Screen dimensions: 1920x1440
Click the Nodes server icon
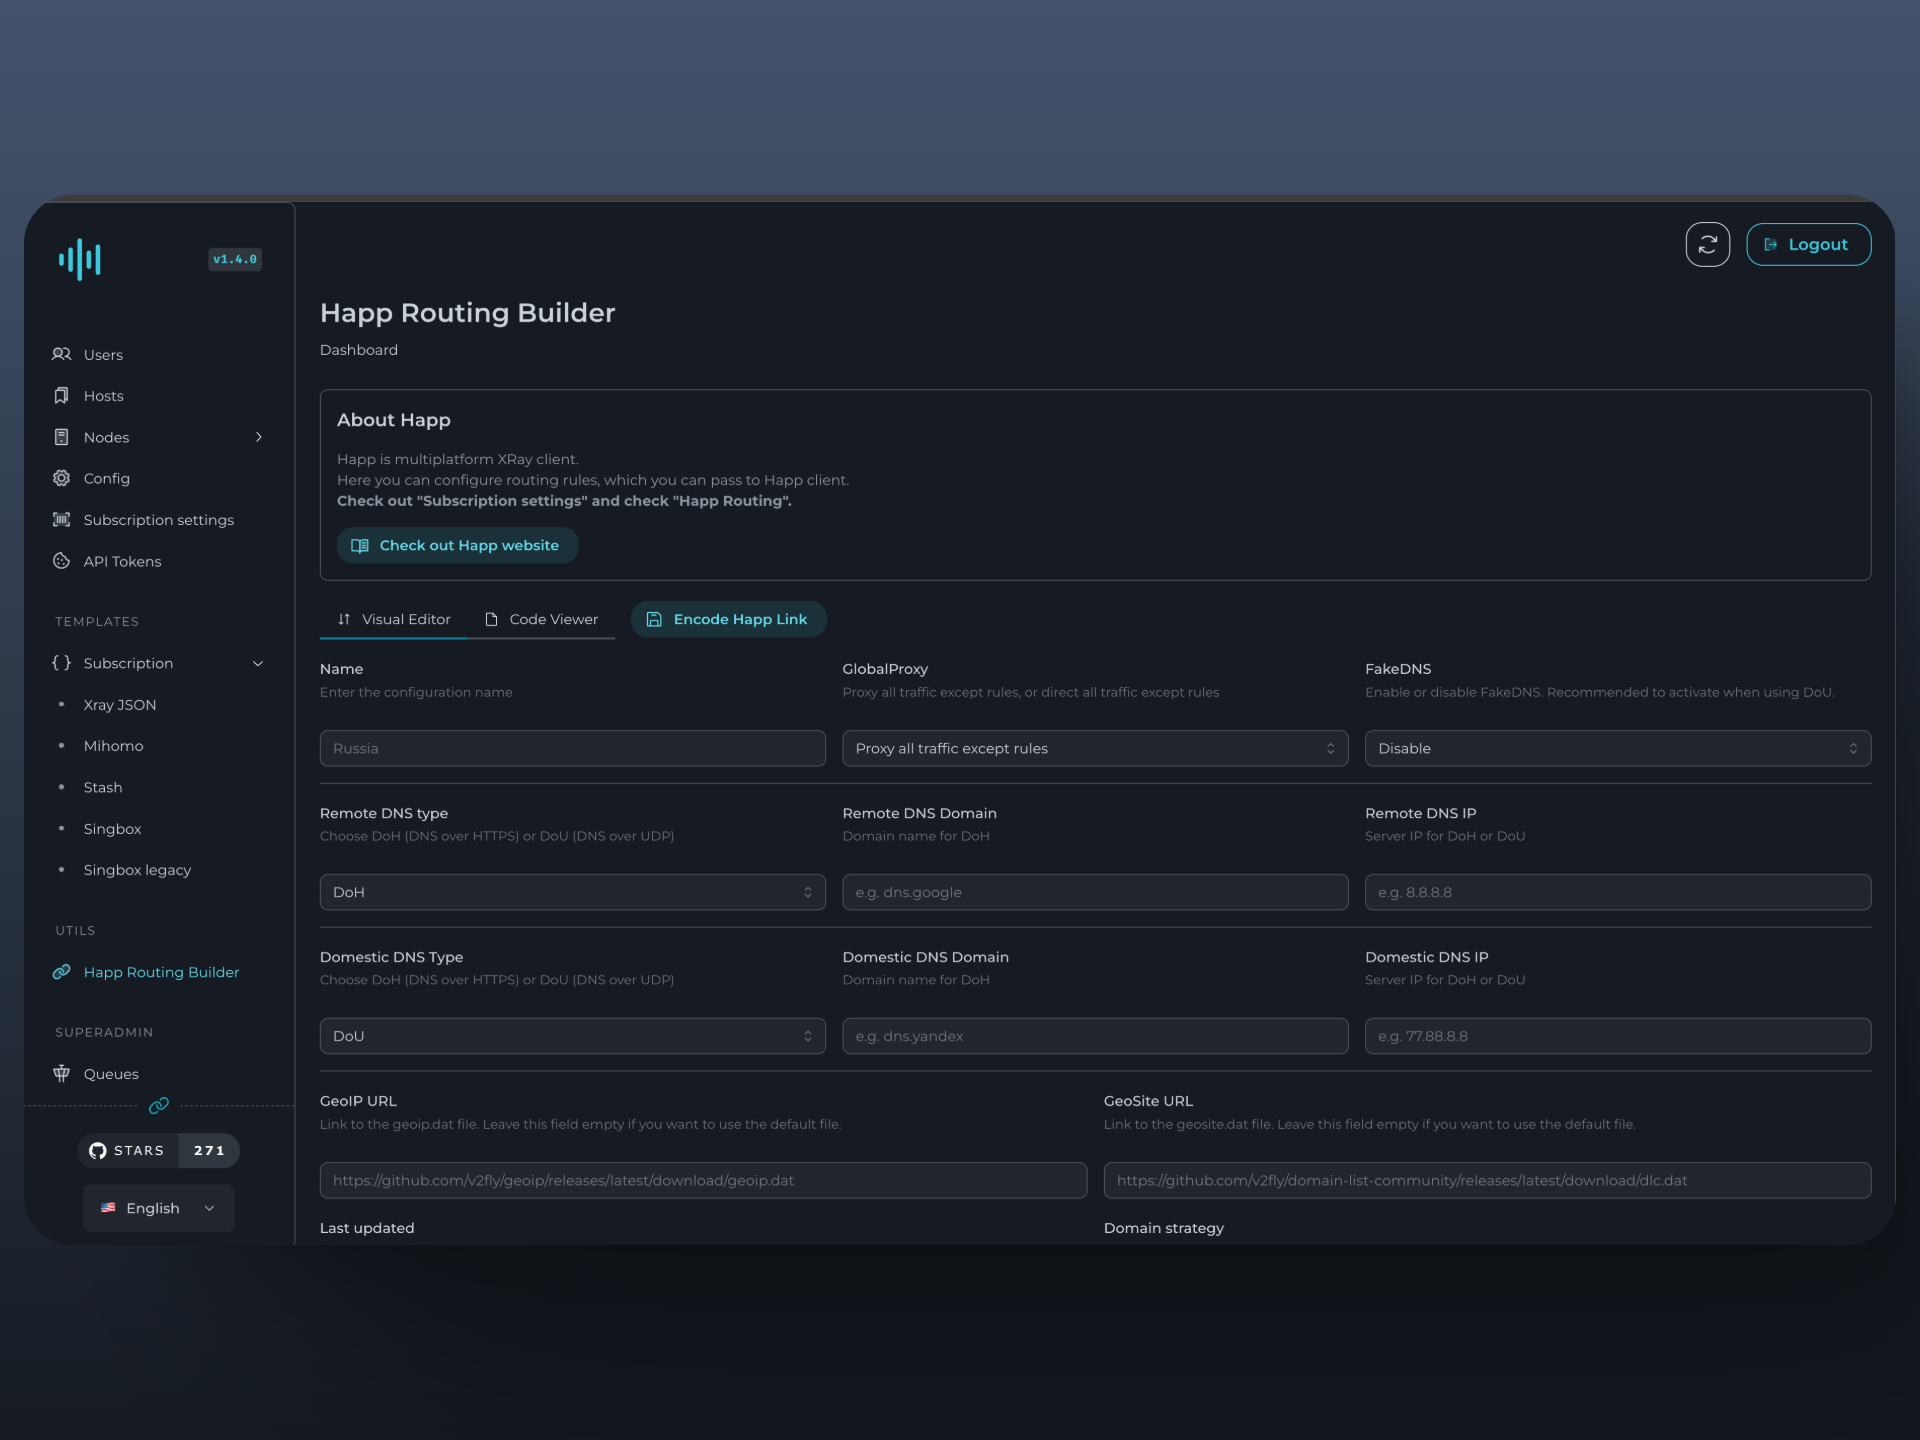(x=62, y=437)
